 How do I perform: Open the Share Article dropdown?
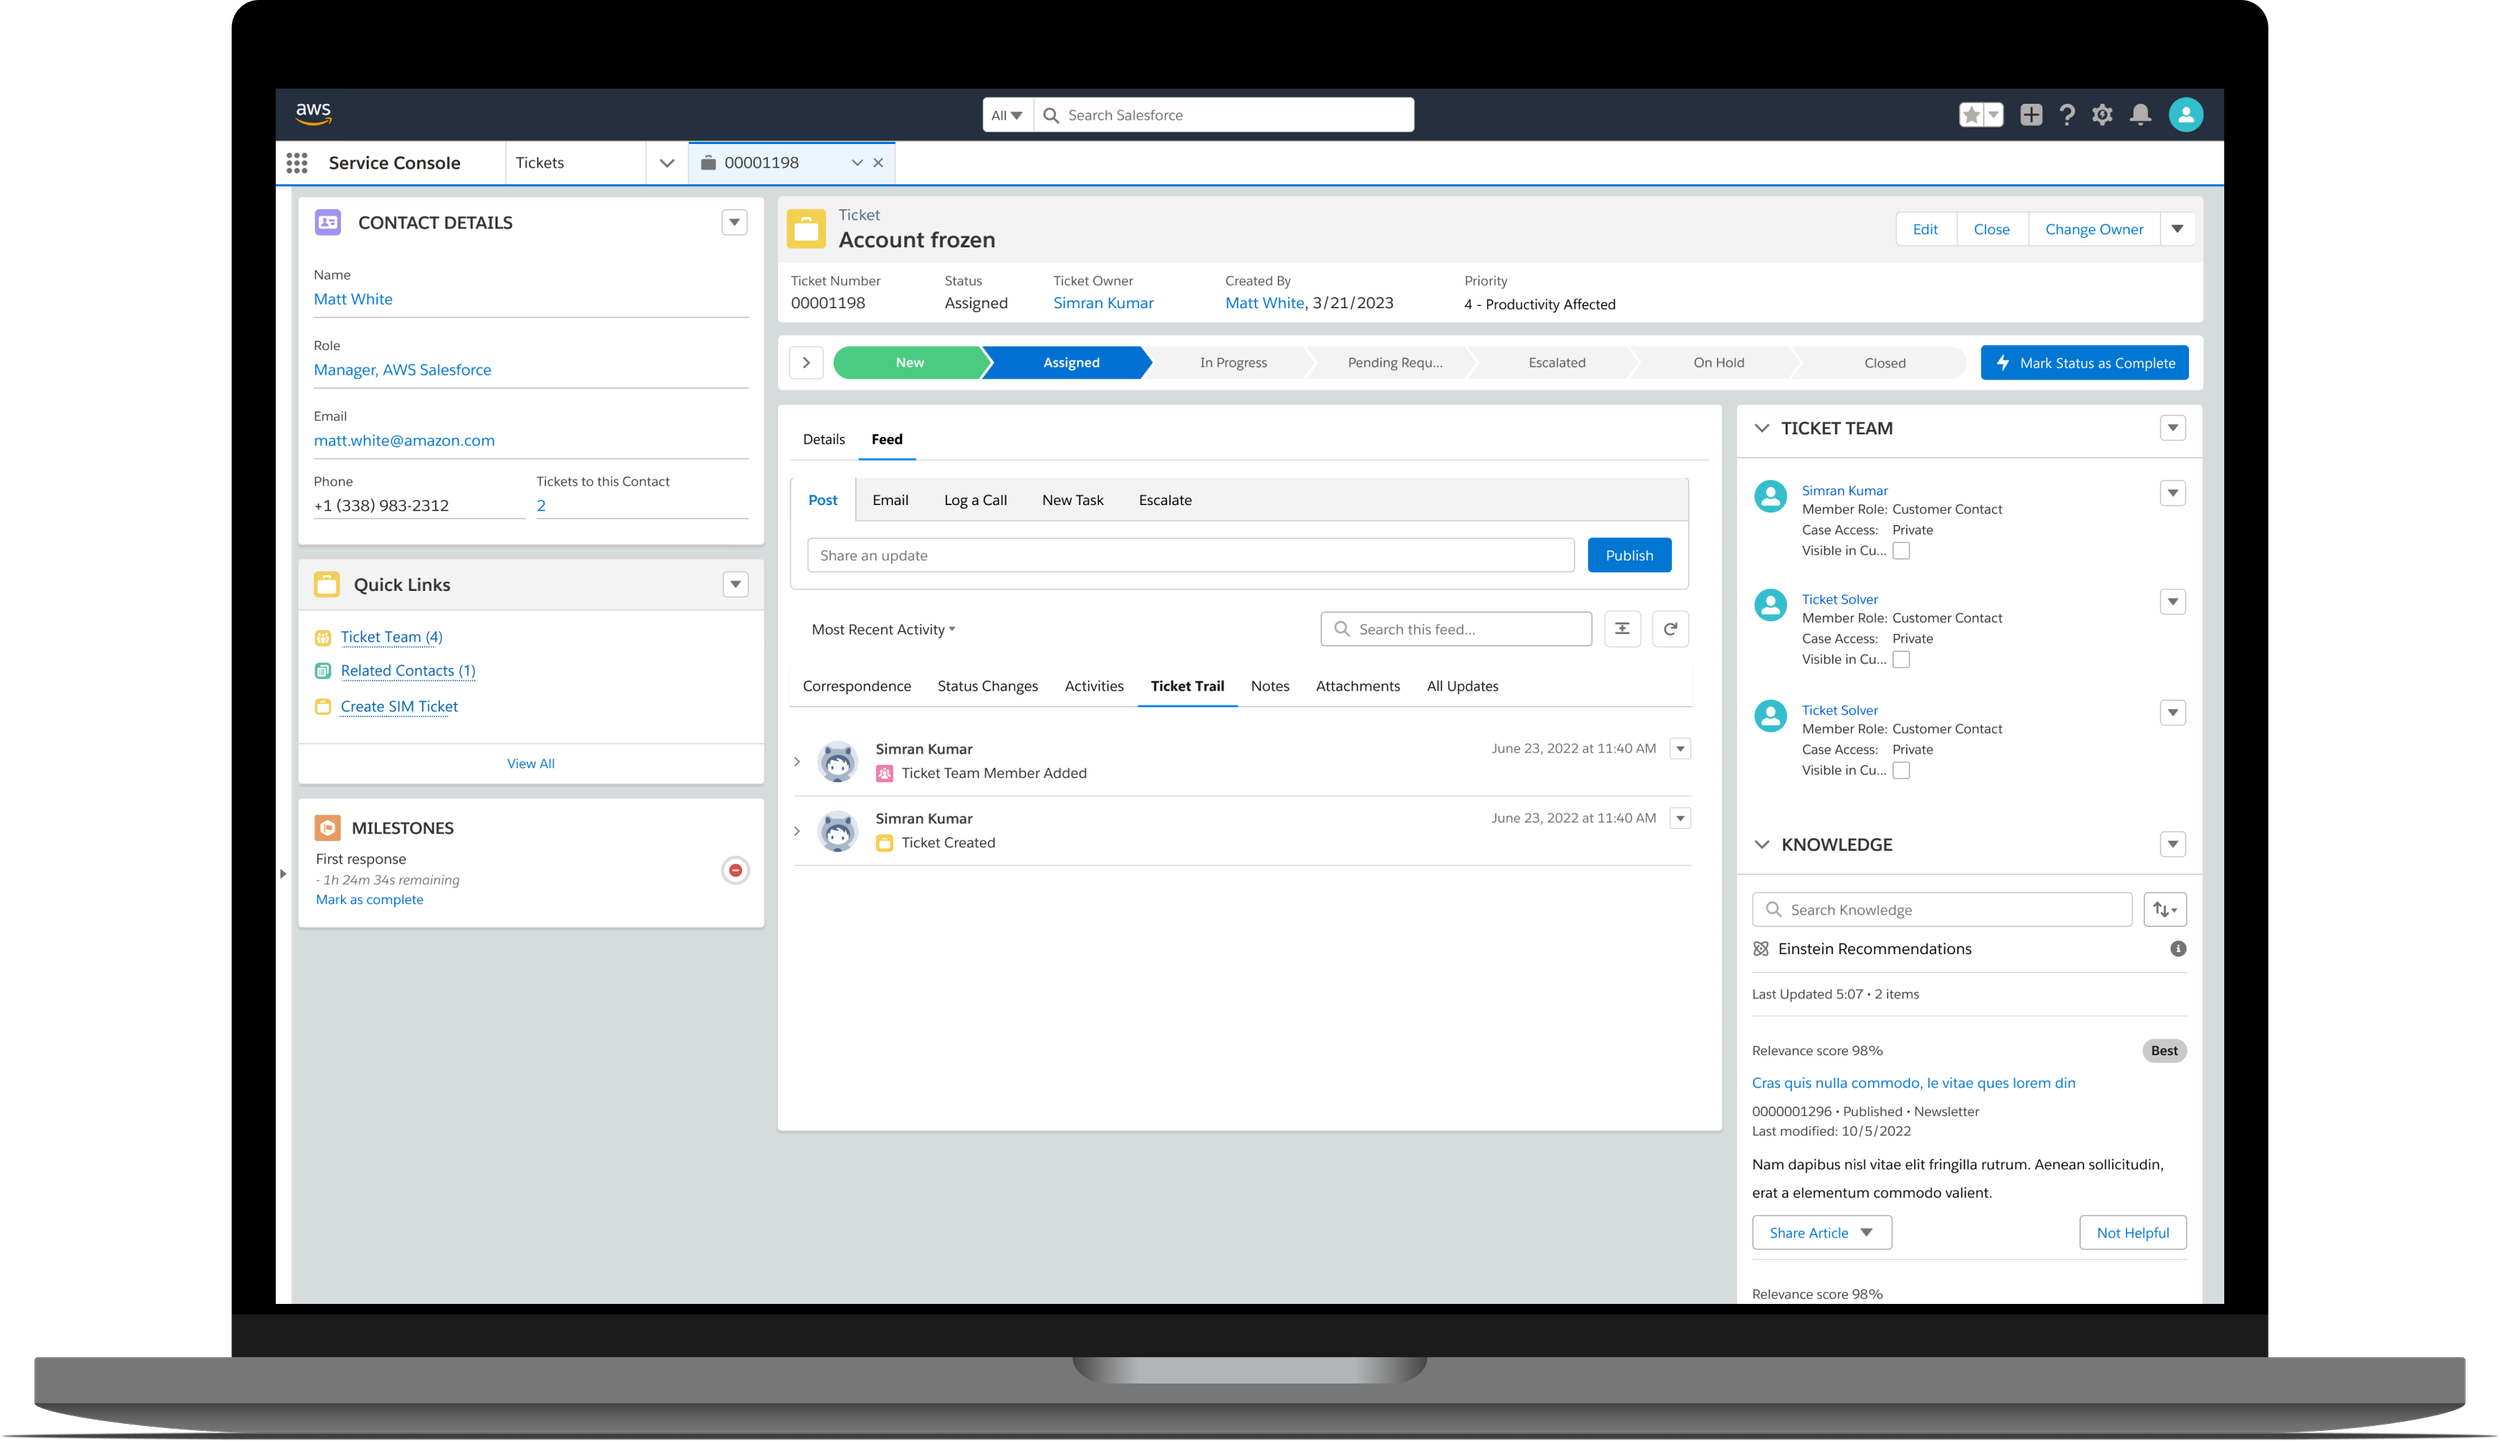(1821, 1233)
